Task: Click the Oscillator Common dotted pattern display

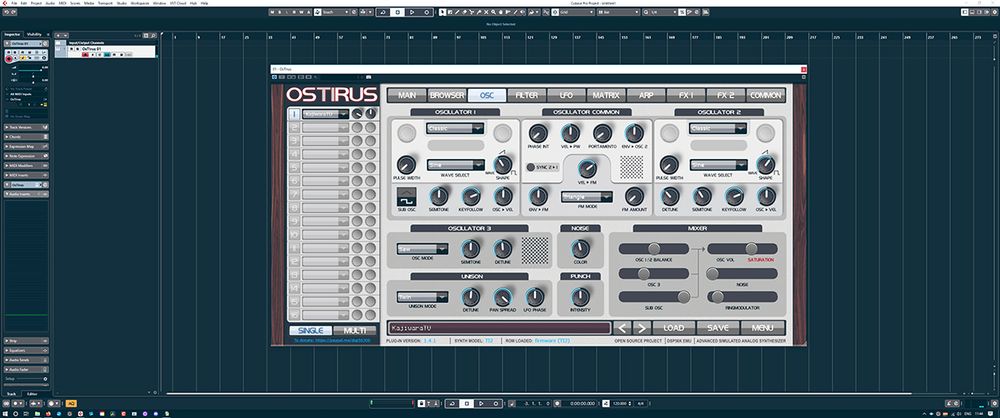Action: (632, 167)
